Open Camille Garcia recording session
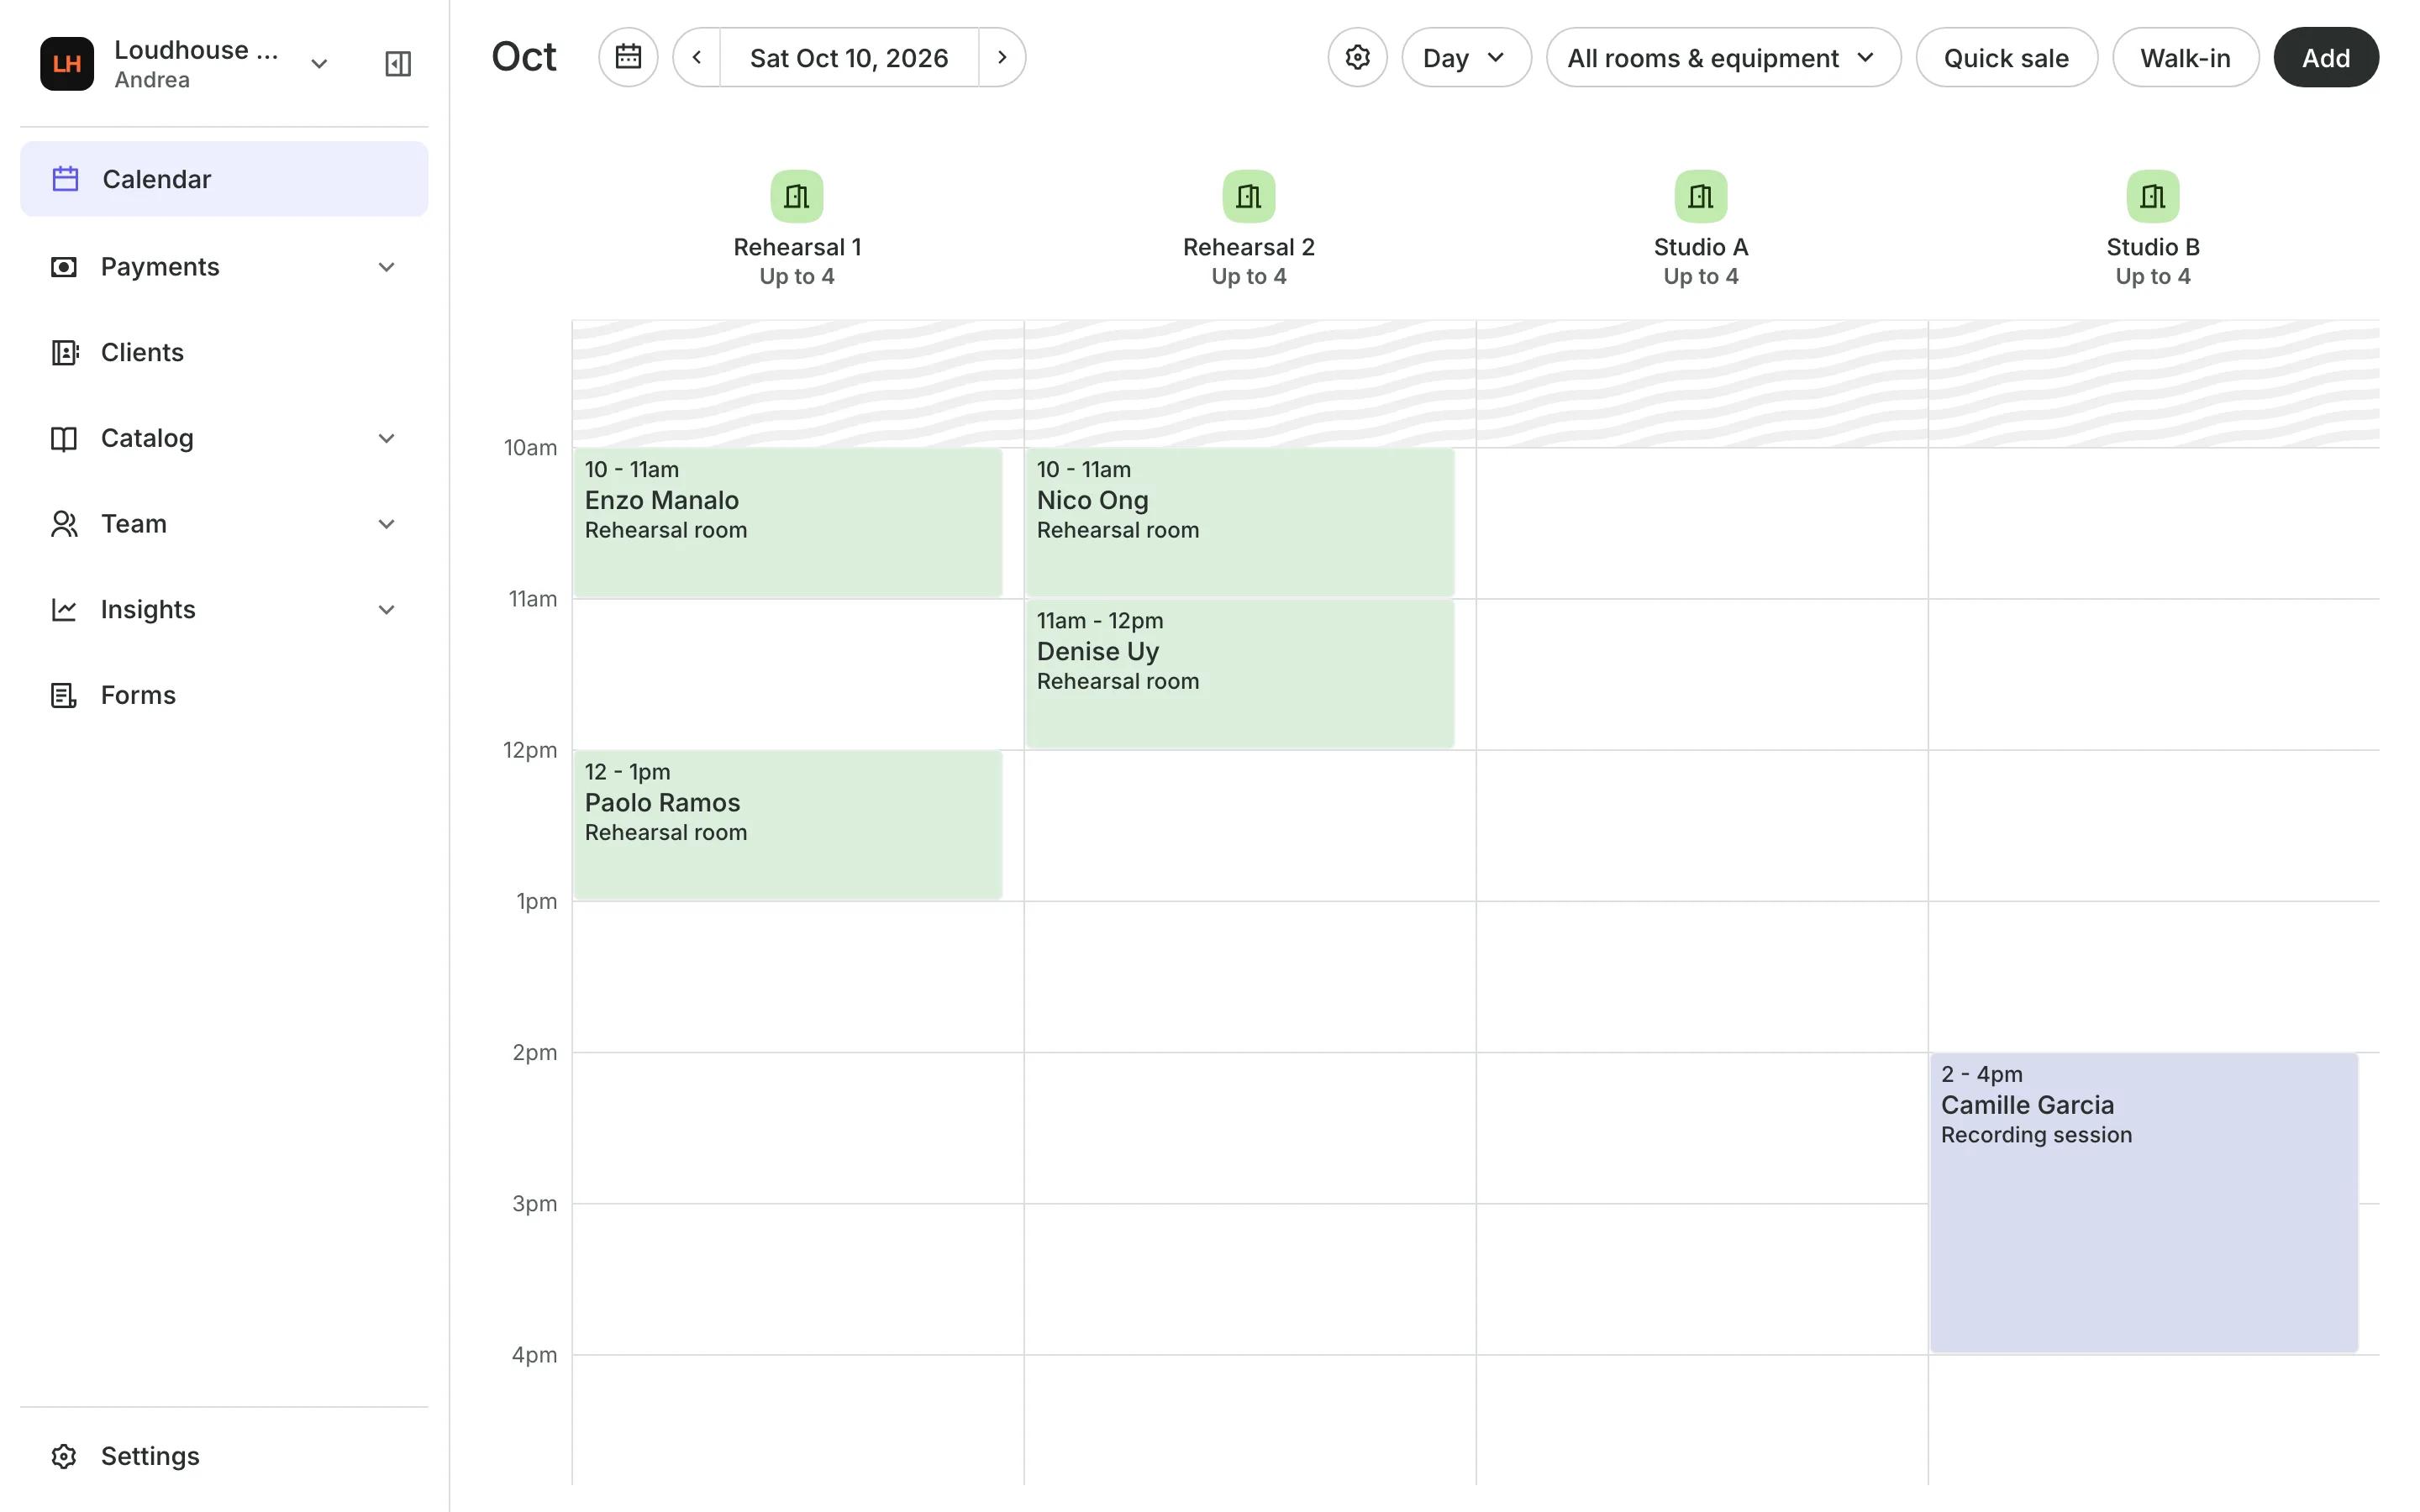The image size is (2420, 1512). pyautogui.click(x=2144, y=1203)
